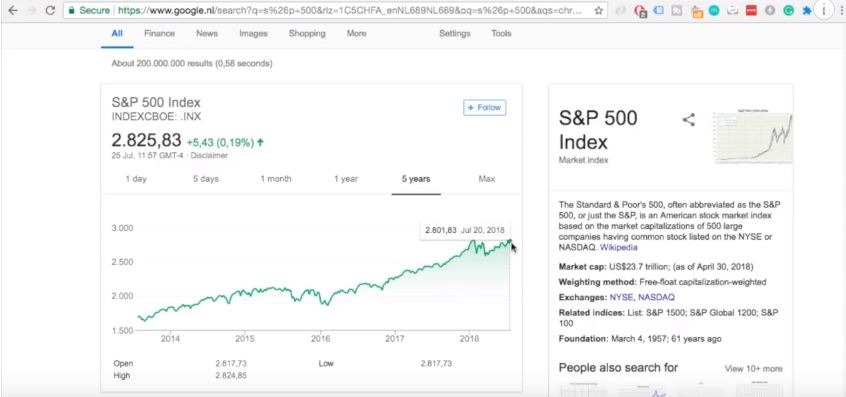Open the More search category dropdown
846x397 pixels.
356,33
